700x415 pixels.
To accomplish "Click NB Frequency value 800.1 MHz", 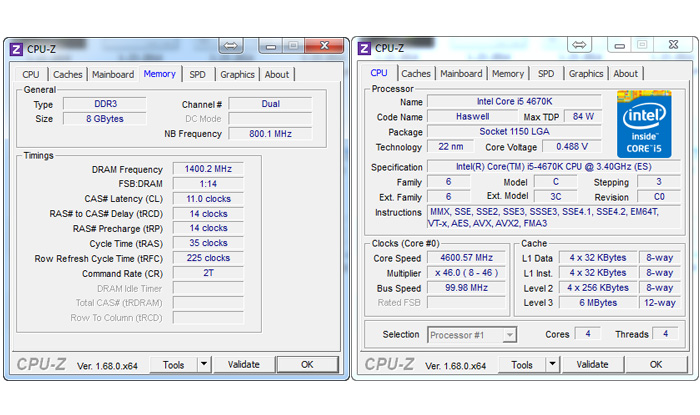I will (x=271, y=133).
